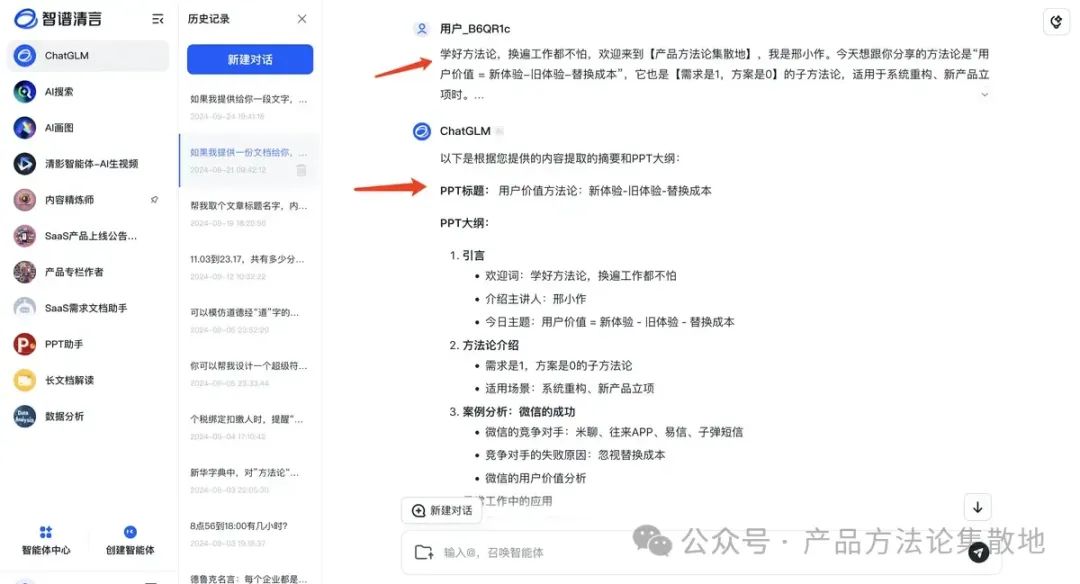The width and height of the screenshot is (1080, 584).
Task: Open 创建智能体 icon
Action: (x=130, y=532)
